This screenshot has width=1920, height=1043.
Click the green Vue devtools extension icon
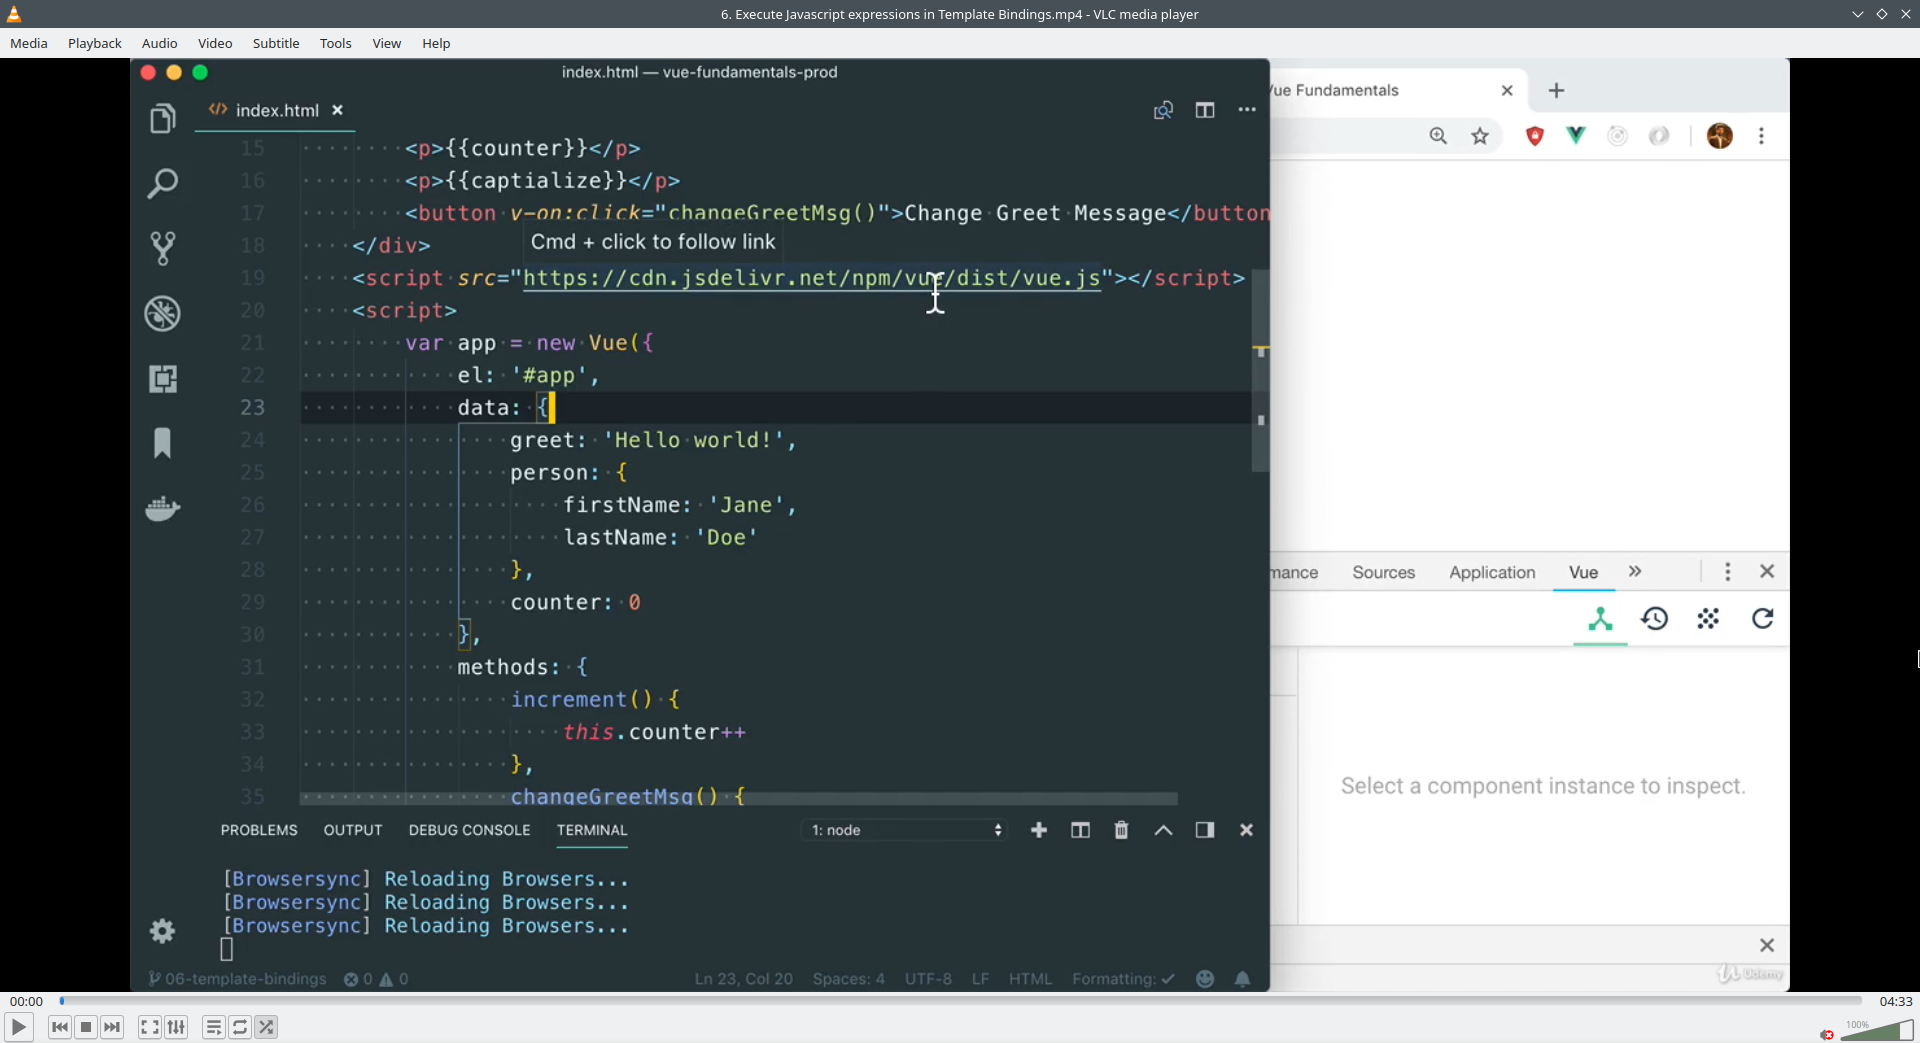click(x=1576, y=135)
